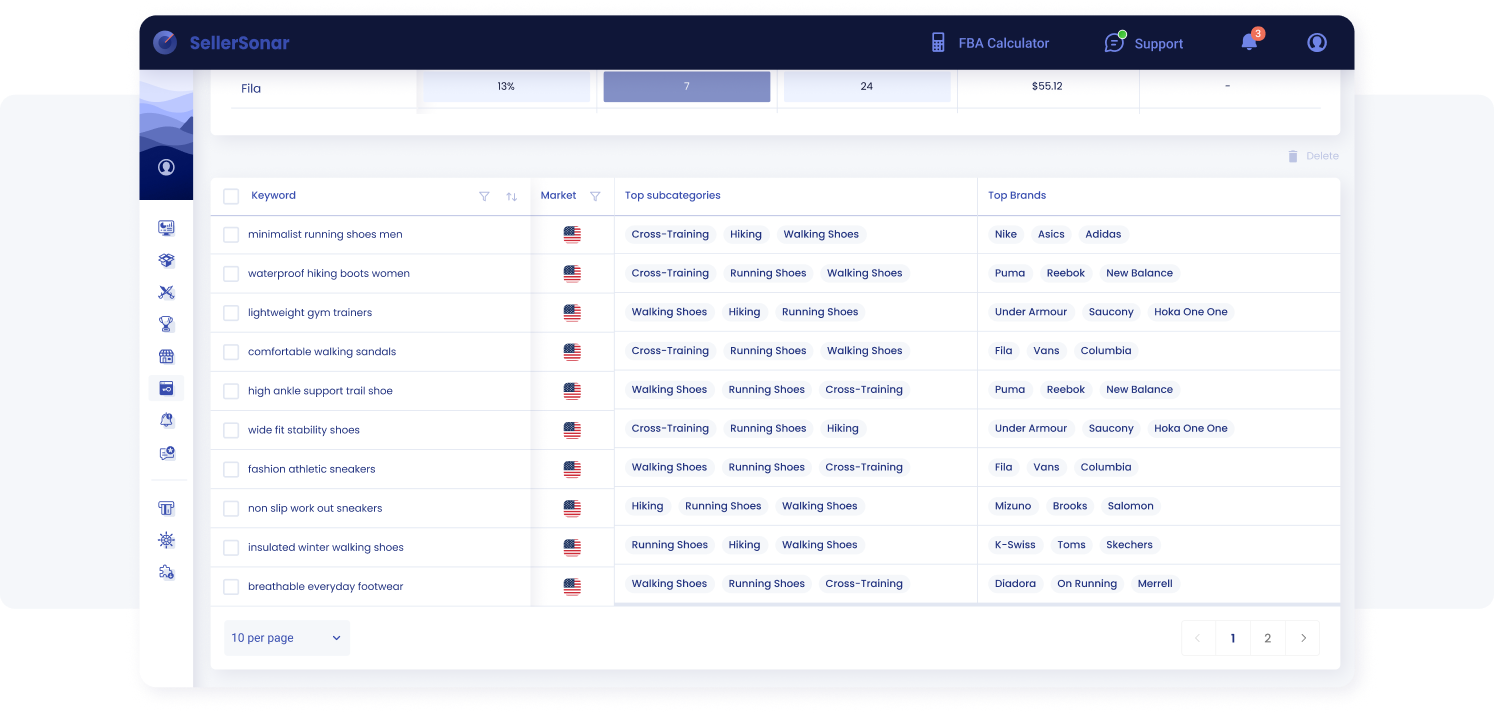The width and height of the screenshot is (1494, 713).
Task: Open the alerts bell icon in sidebar
Action: click(166, 421)
